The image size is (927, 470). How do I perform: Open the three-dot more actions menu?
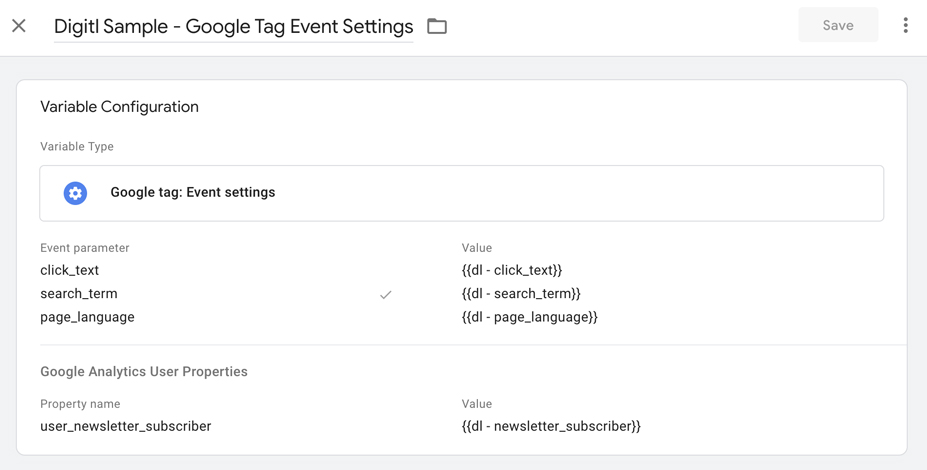[x=905, y=25]
